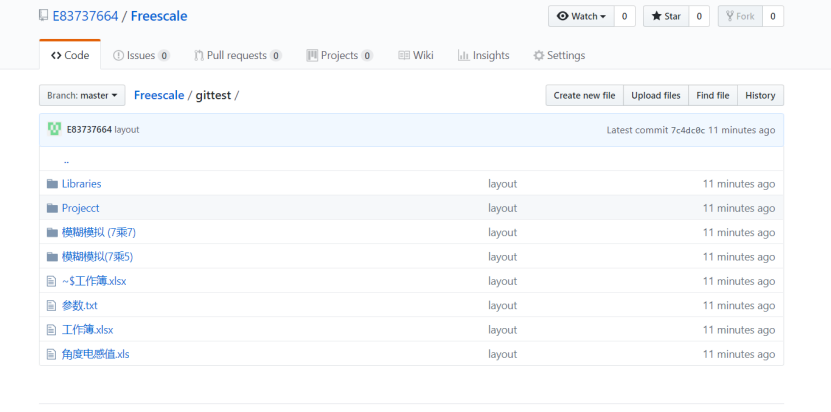Navigate to parent directory via '..'
This screenshot has width=831, height=412.
pos(66,160)
